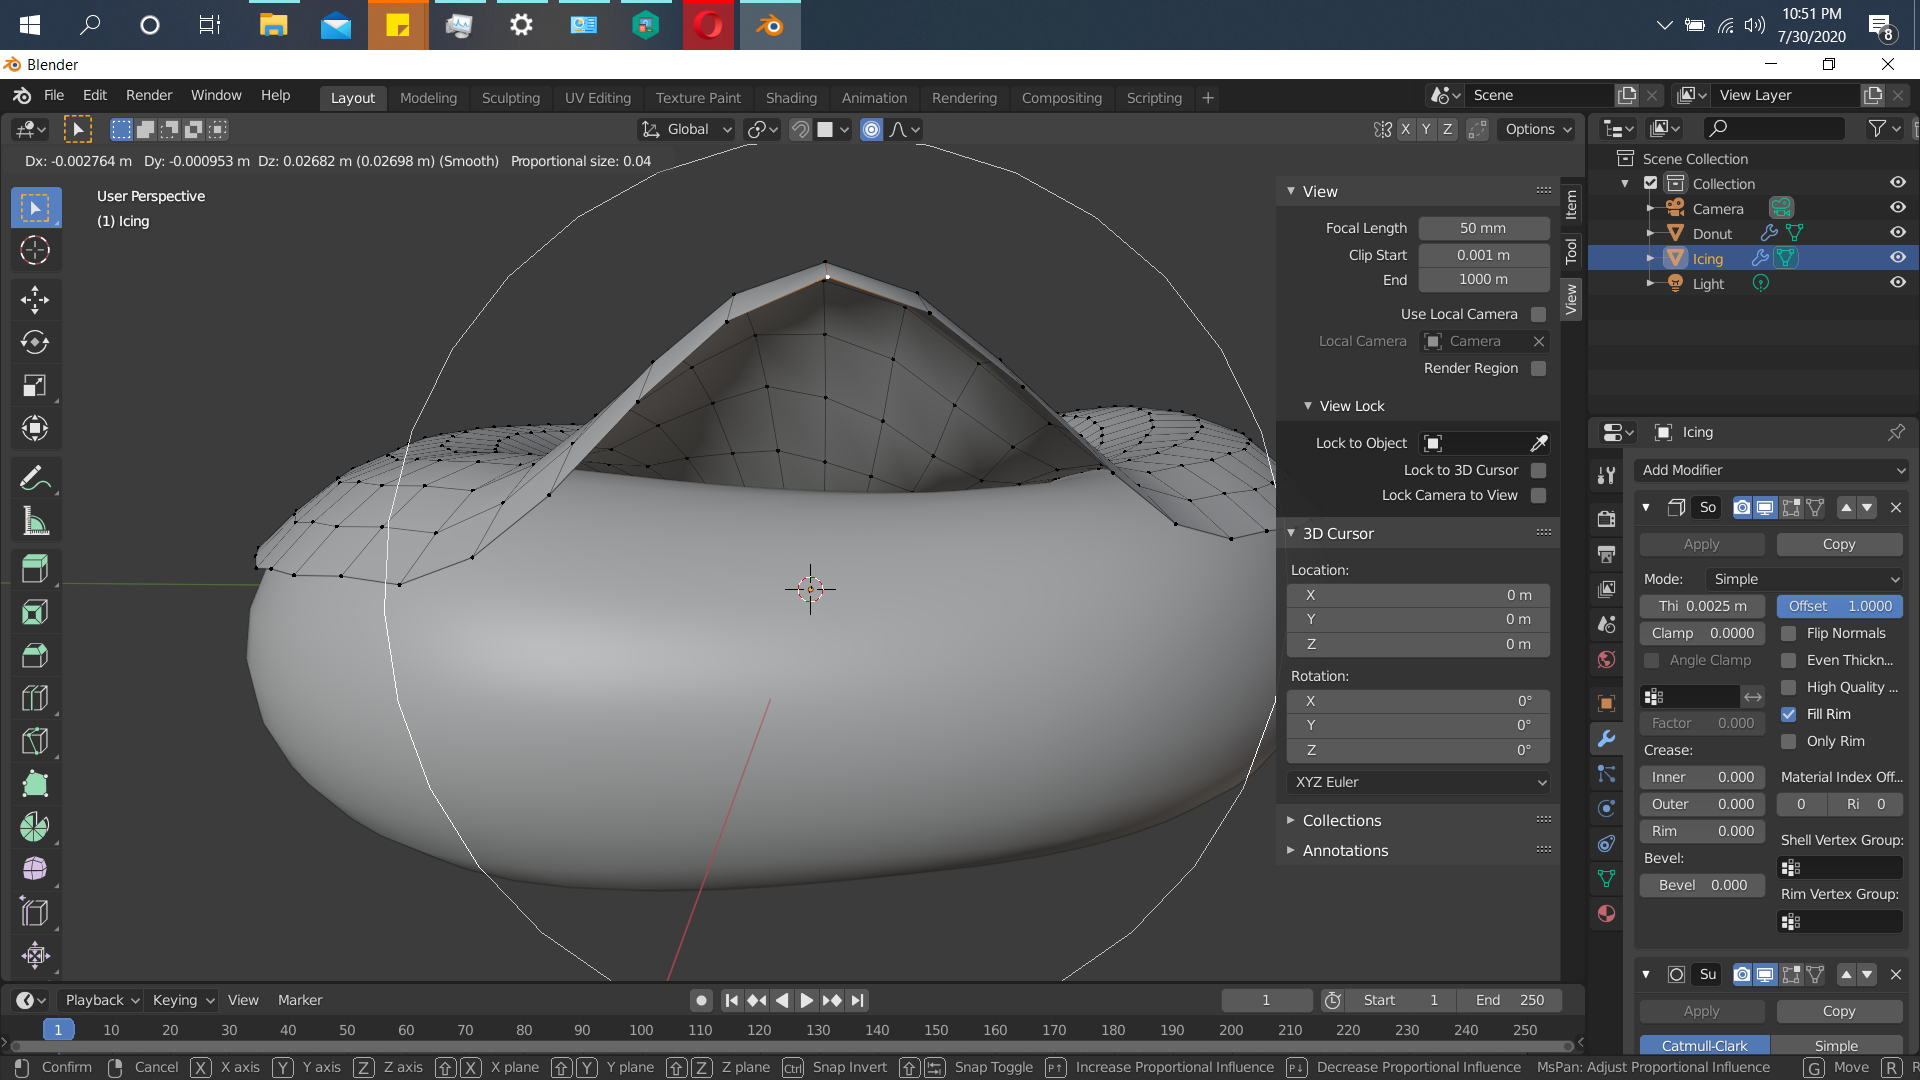
Task: Toggle proportional editing icon in header
Action: point(872,129)
